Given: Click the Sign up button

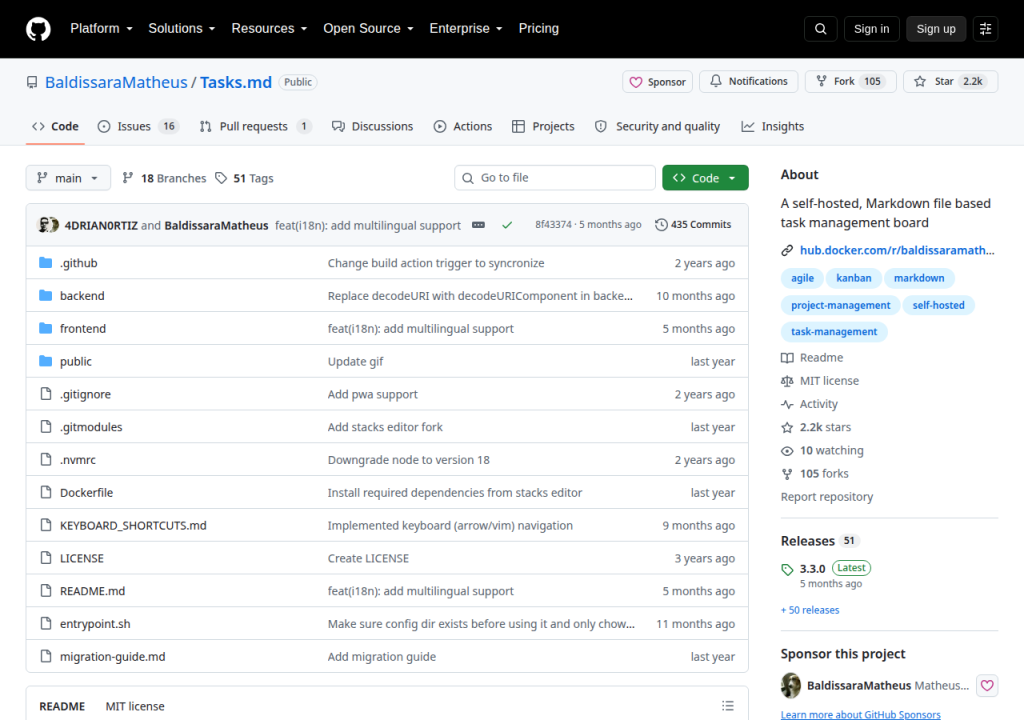Looking at the screenshot, I should [x=935, y=29].
